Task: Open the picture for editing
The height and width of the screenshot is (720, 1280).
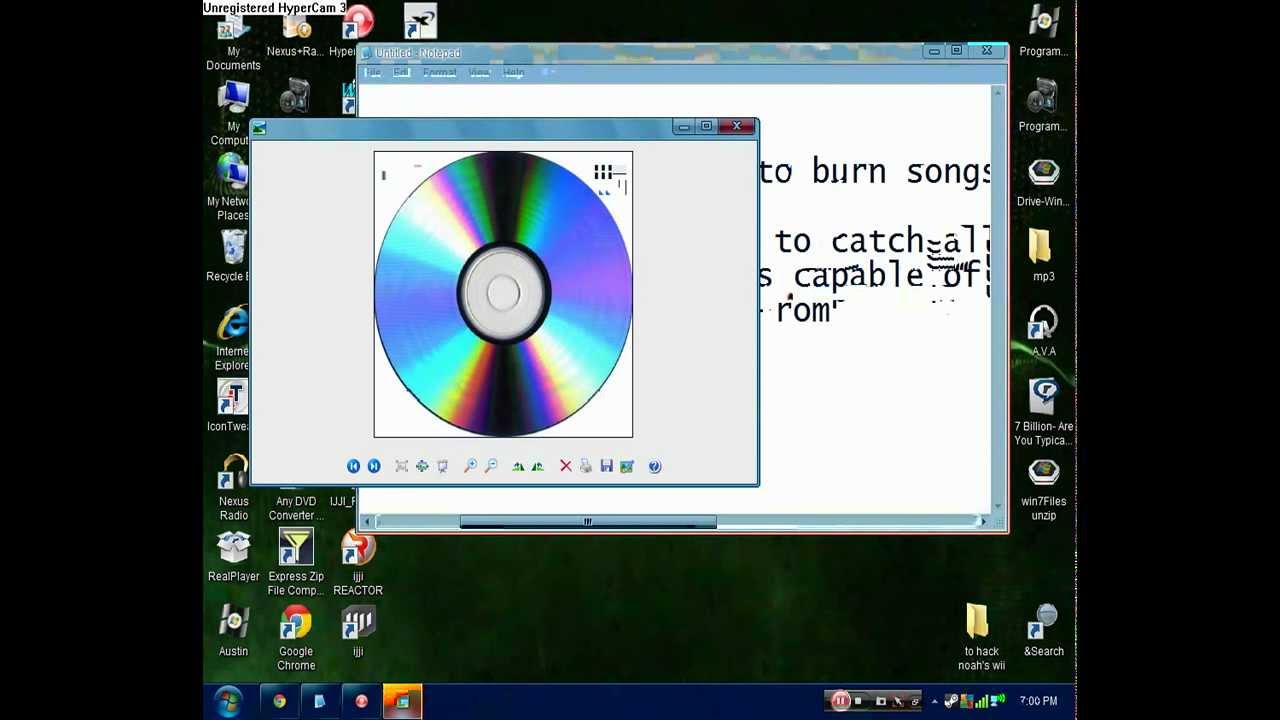Action: (x=627, y=466)
